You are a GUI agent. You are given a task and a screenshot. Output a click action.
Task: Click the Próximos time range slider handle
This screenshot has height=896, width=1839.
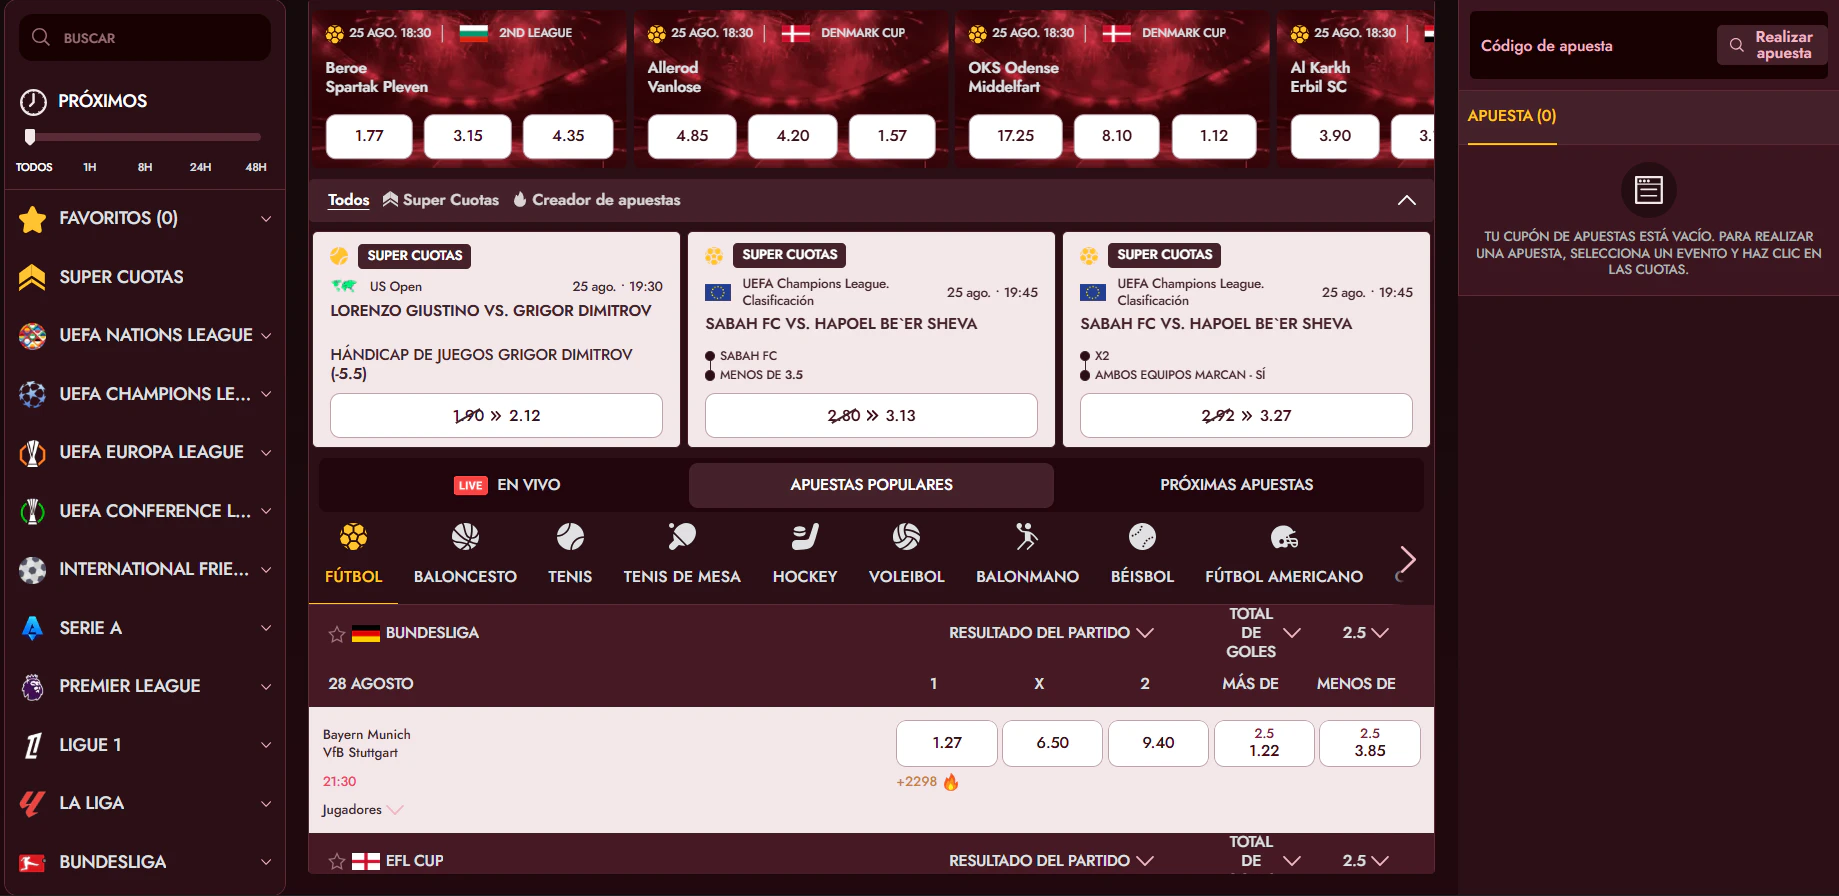click(30, 137)
